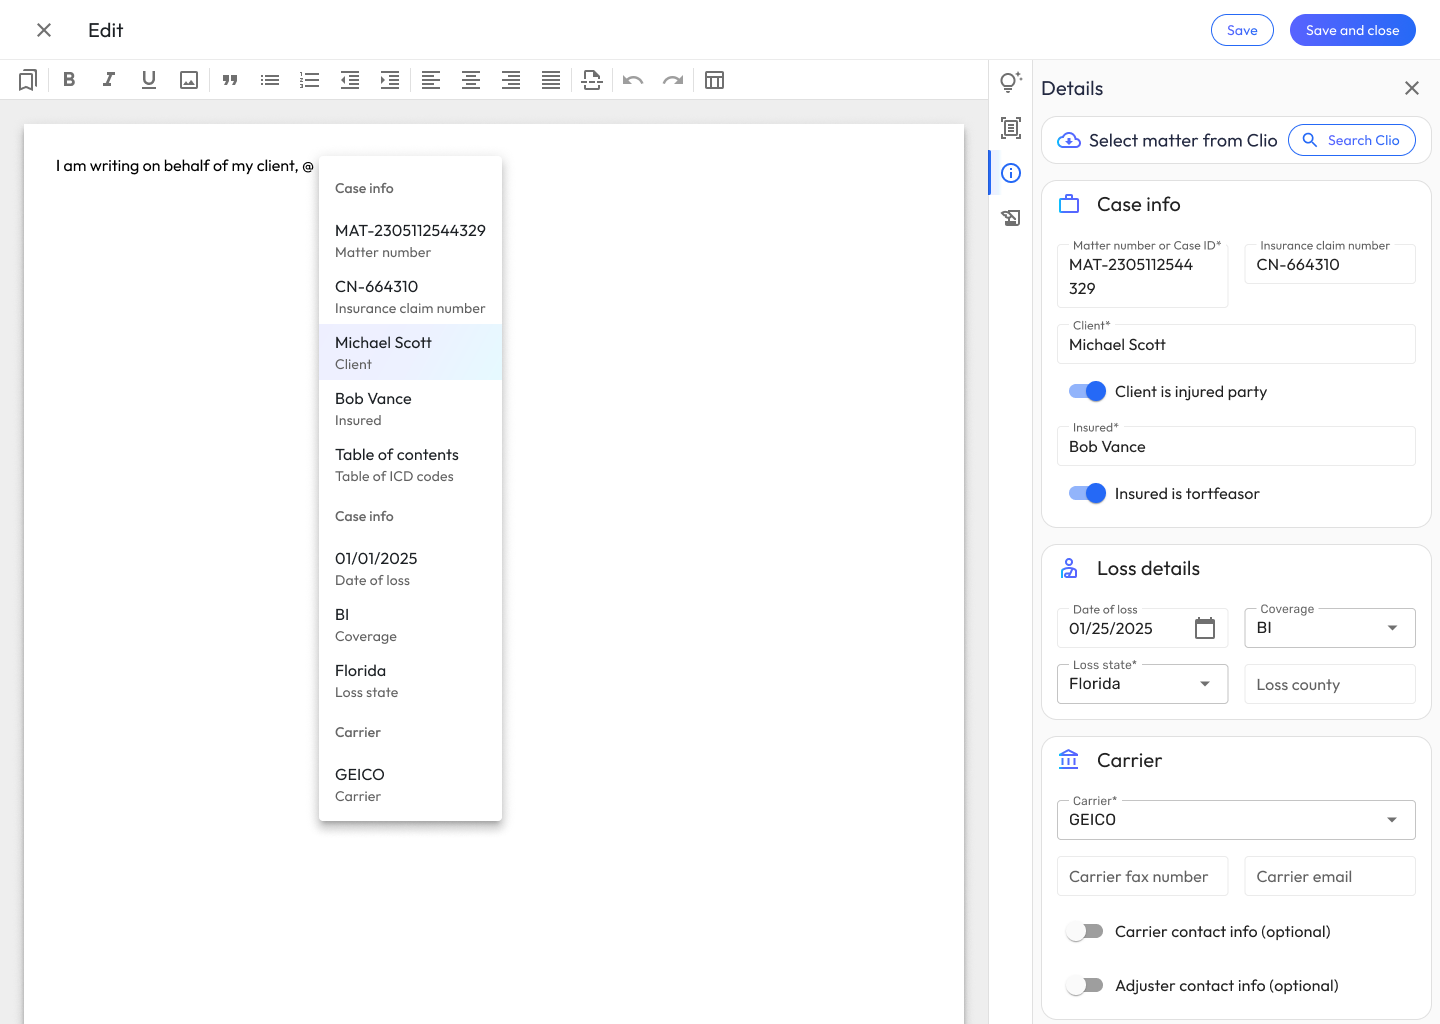The image size is (1440, 1024).
Task: Toggle Client is injured party switch
Action: pos(1087,391)
